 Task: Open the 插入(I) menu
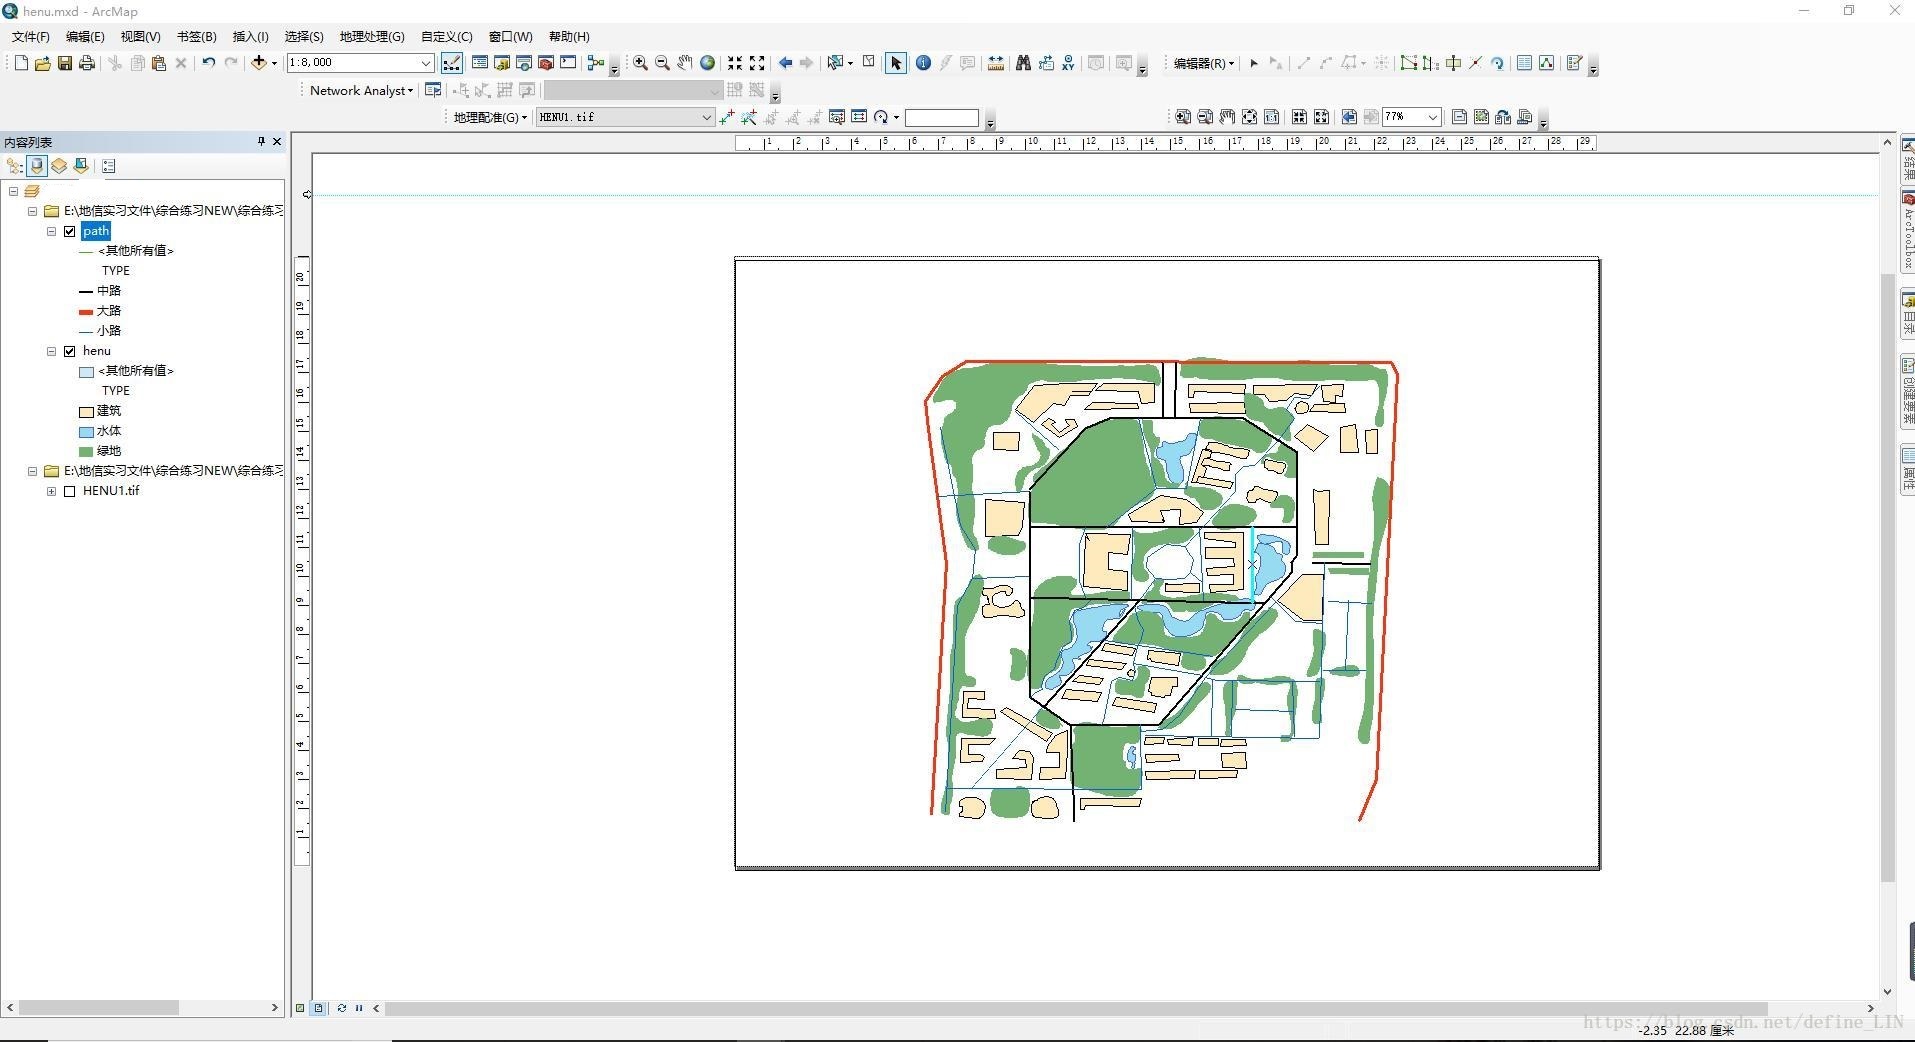(x=250, y=36)
